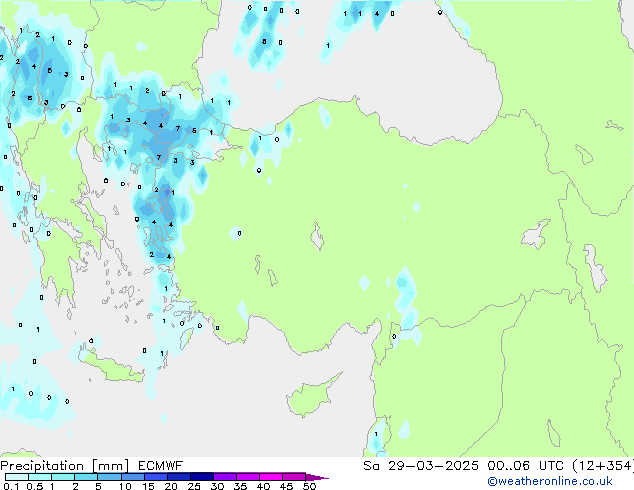Image resolution: width=634 pixels, height=490 pixels.
Task: Click the 1–2 mm legend color swatch
Action: click(63, 477)
